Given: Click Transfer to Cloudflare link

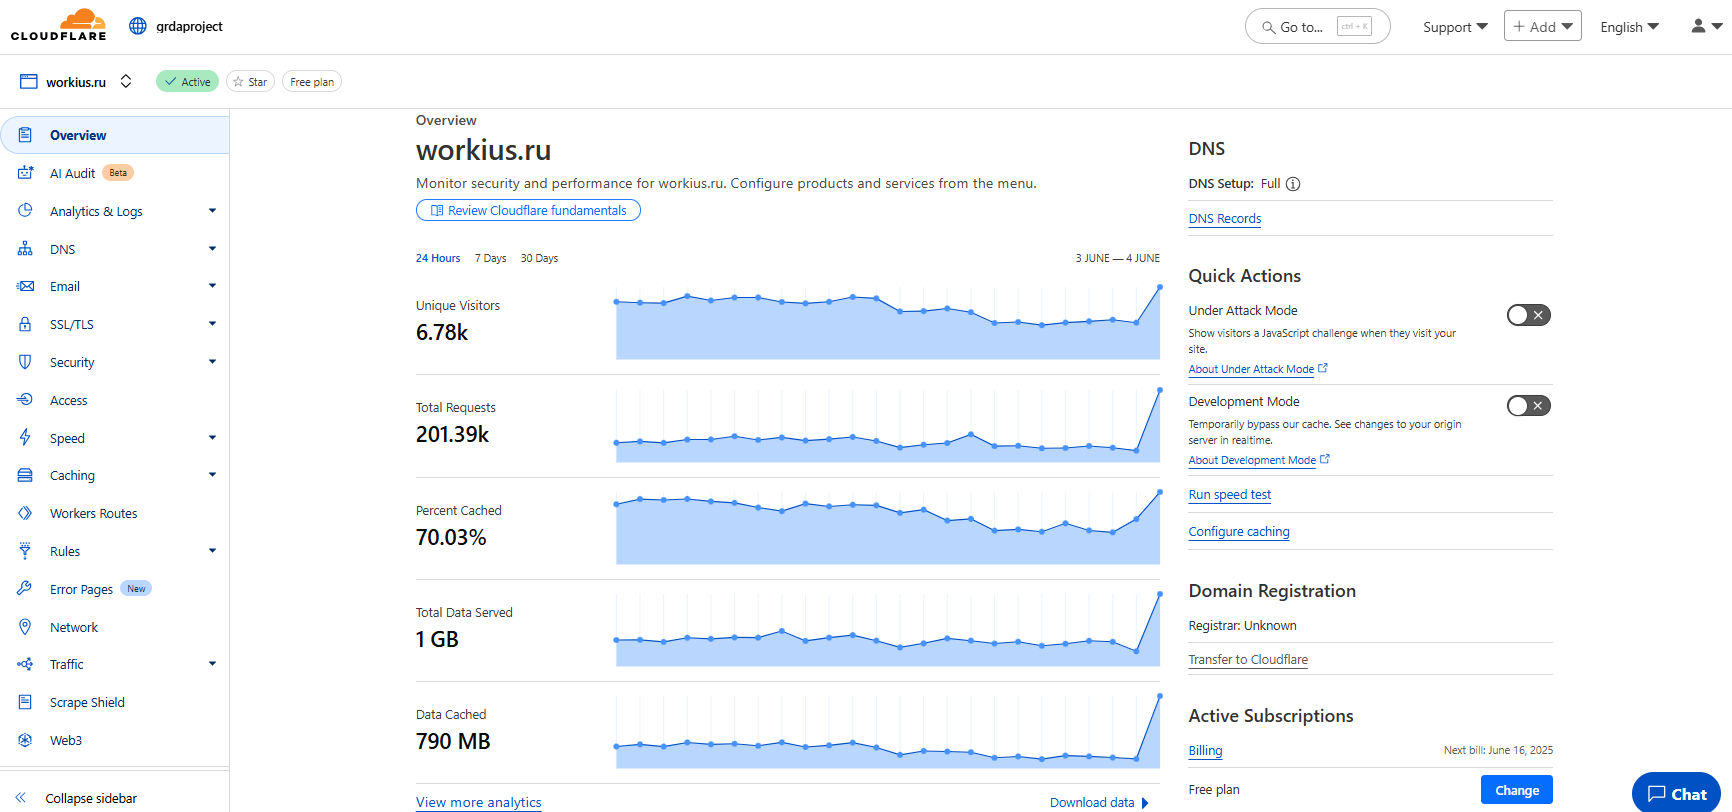Looking at the screenshot, I should 1248,660.
